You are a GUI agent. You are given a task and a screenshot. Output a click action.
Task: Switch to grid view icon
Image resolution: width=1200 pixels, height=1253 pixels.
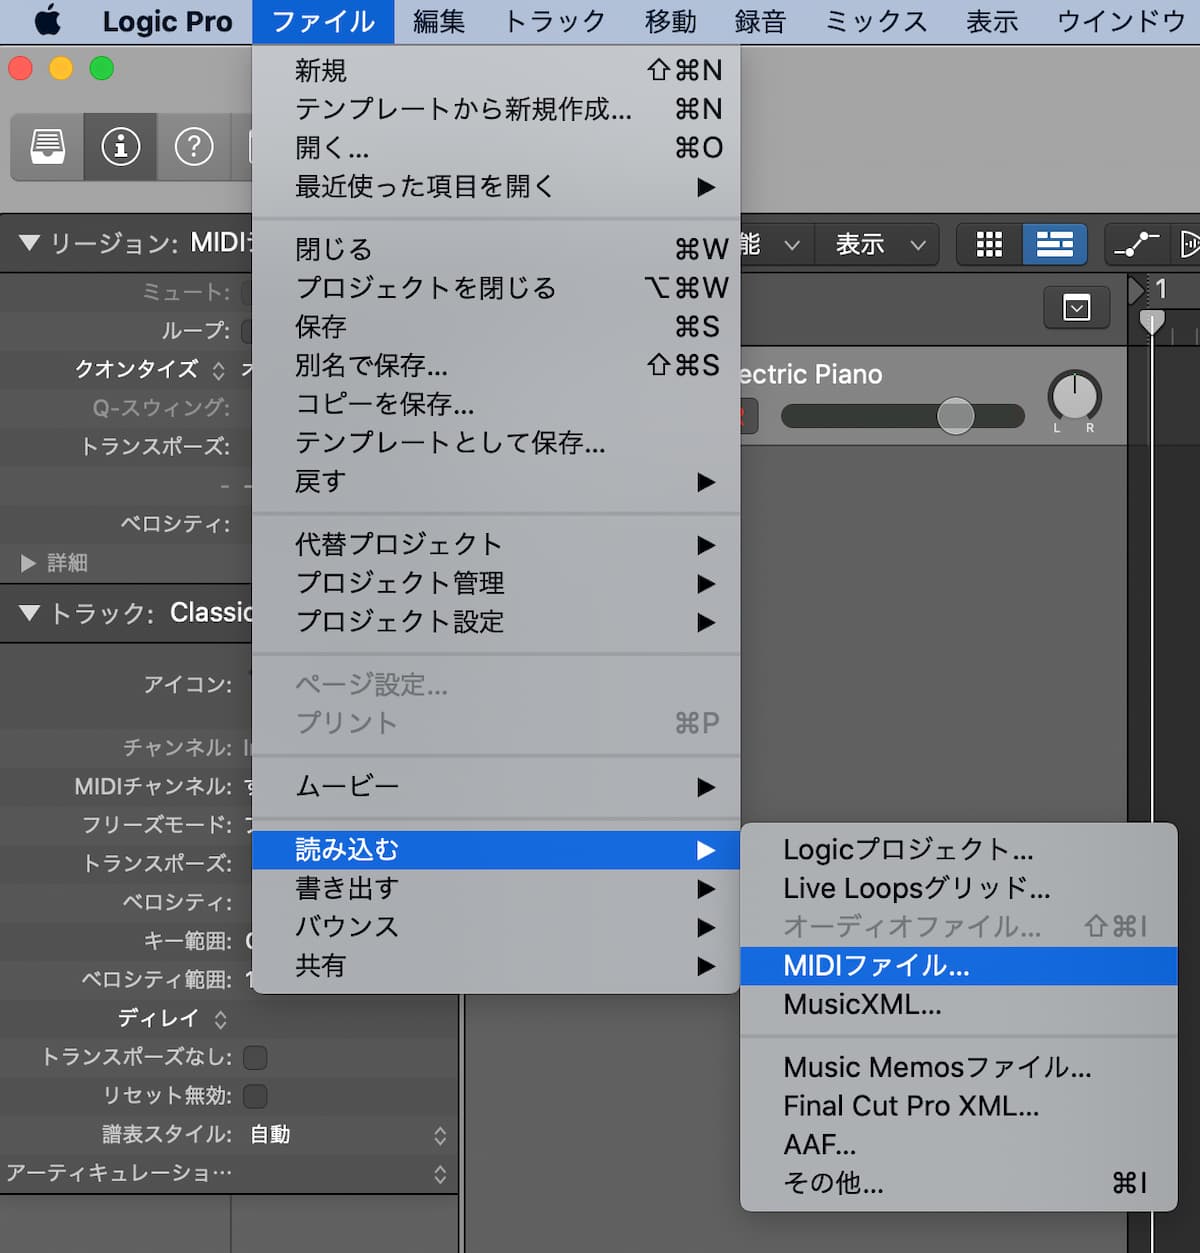(989, 244)
